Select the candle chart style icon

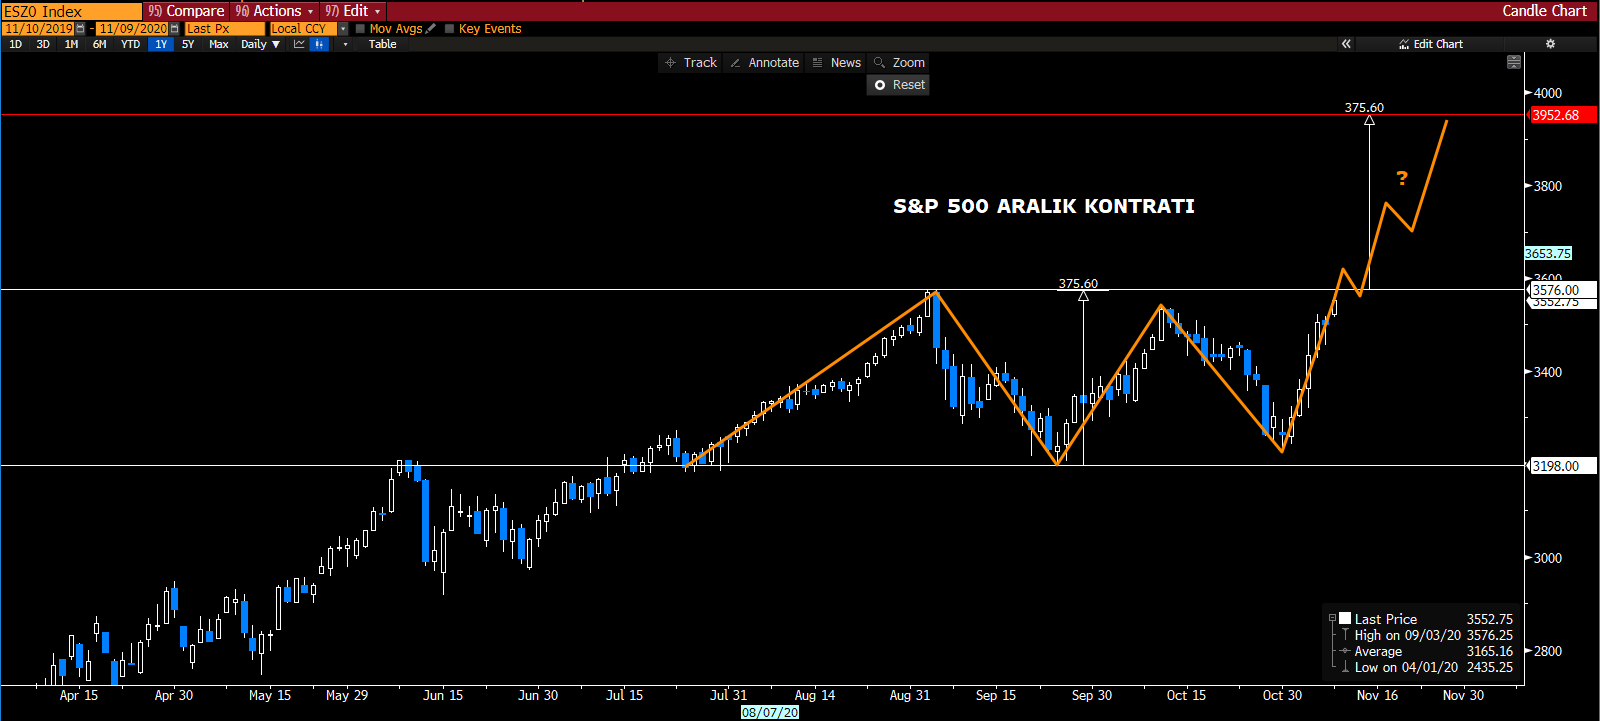click(319, 44)
